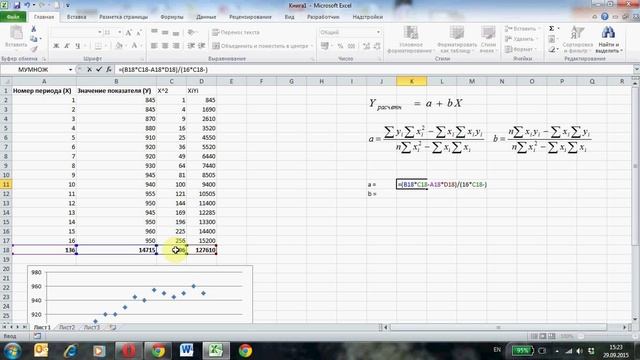640x360 pixels.
Task: Open the Данные ribbon tab
Action: coord(206,17)
